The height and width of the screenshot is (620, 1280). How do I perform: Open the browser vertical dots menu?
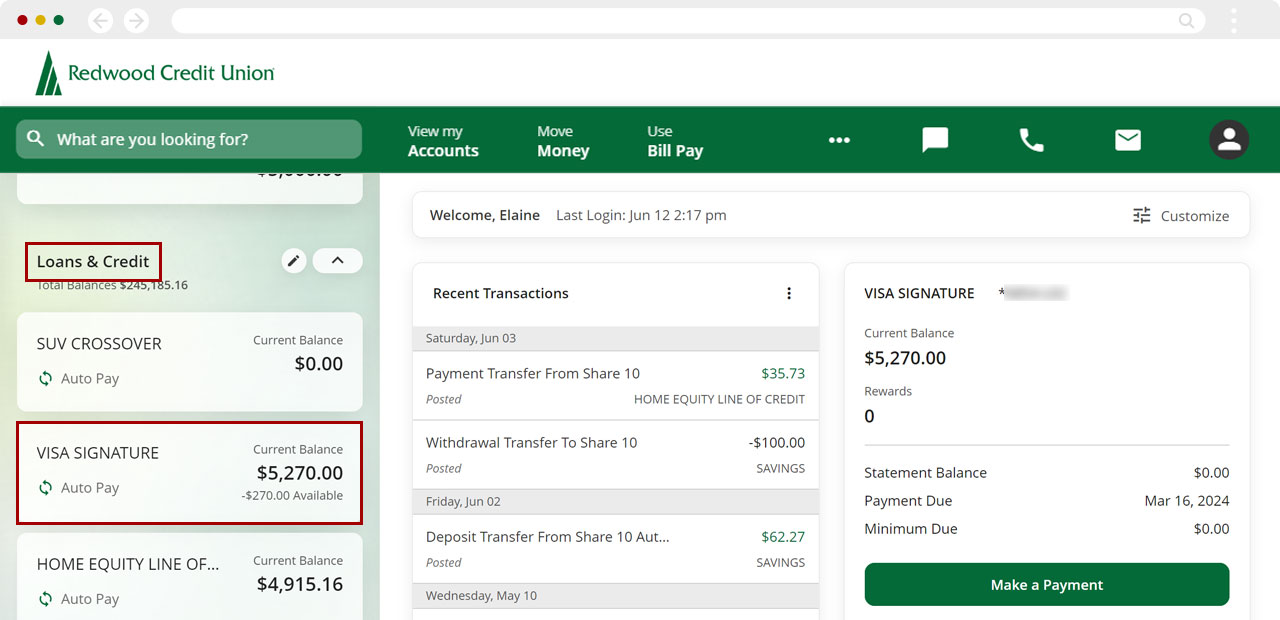[1234, 20]
